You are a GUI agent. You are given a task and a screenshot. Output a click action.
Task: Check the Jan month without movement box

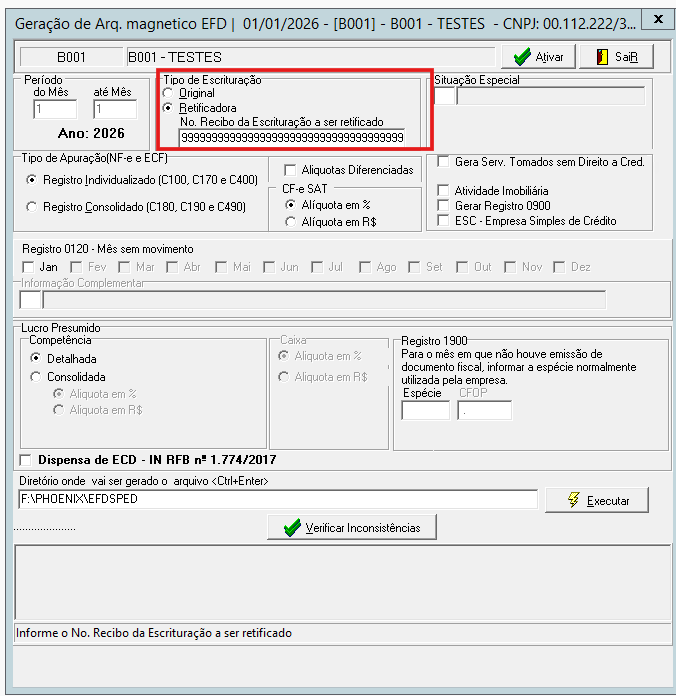(x=28, y=267)
